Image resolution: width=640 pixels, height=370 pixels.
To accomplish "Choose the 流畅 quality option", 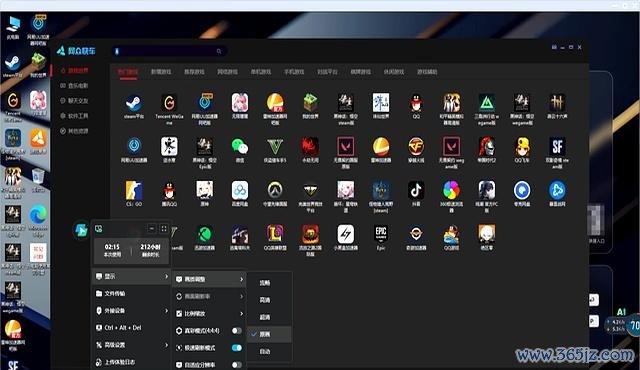I will point(269,283).
